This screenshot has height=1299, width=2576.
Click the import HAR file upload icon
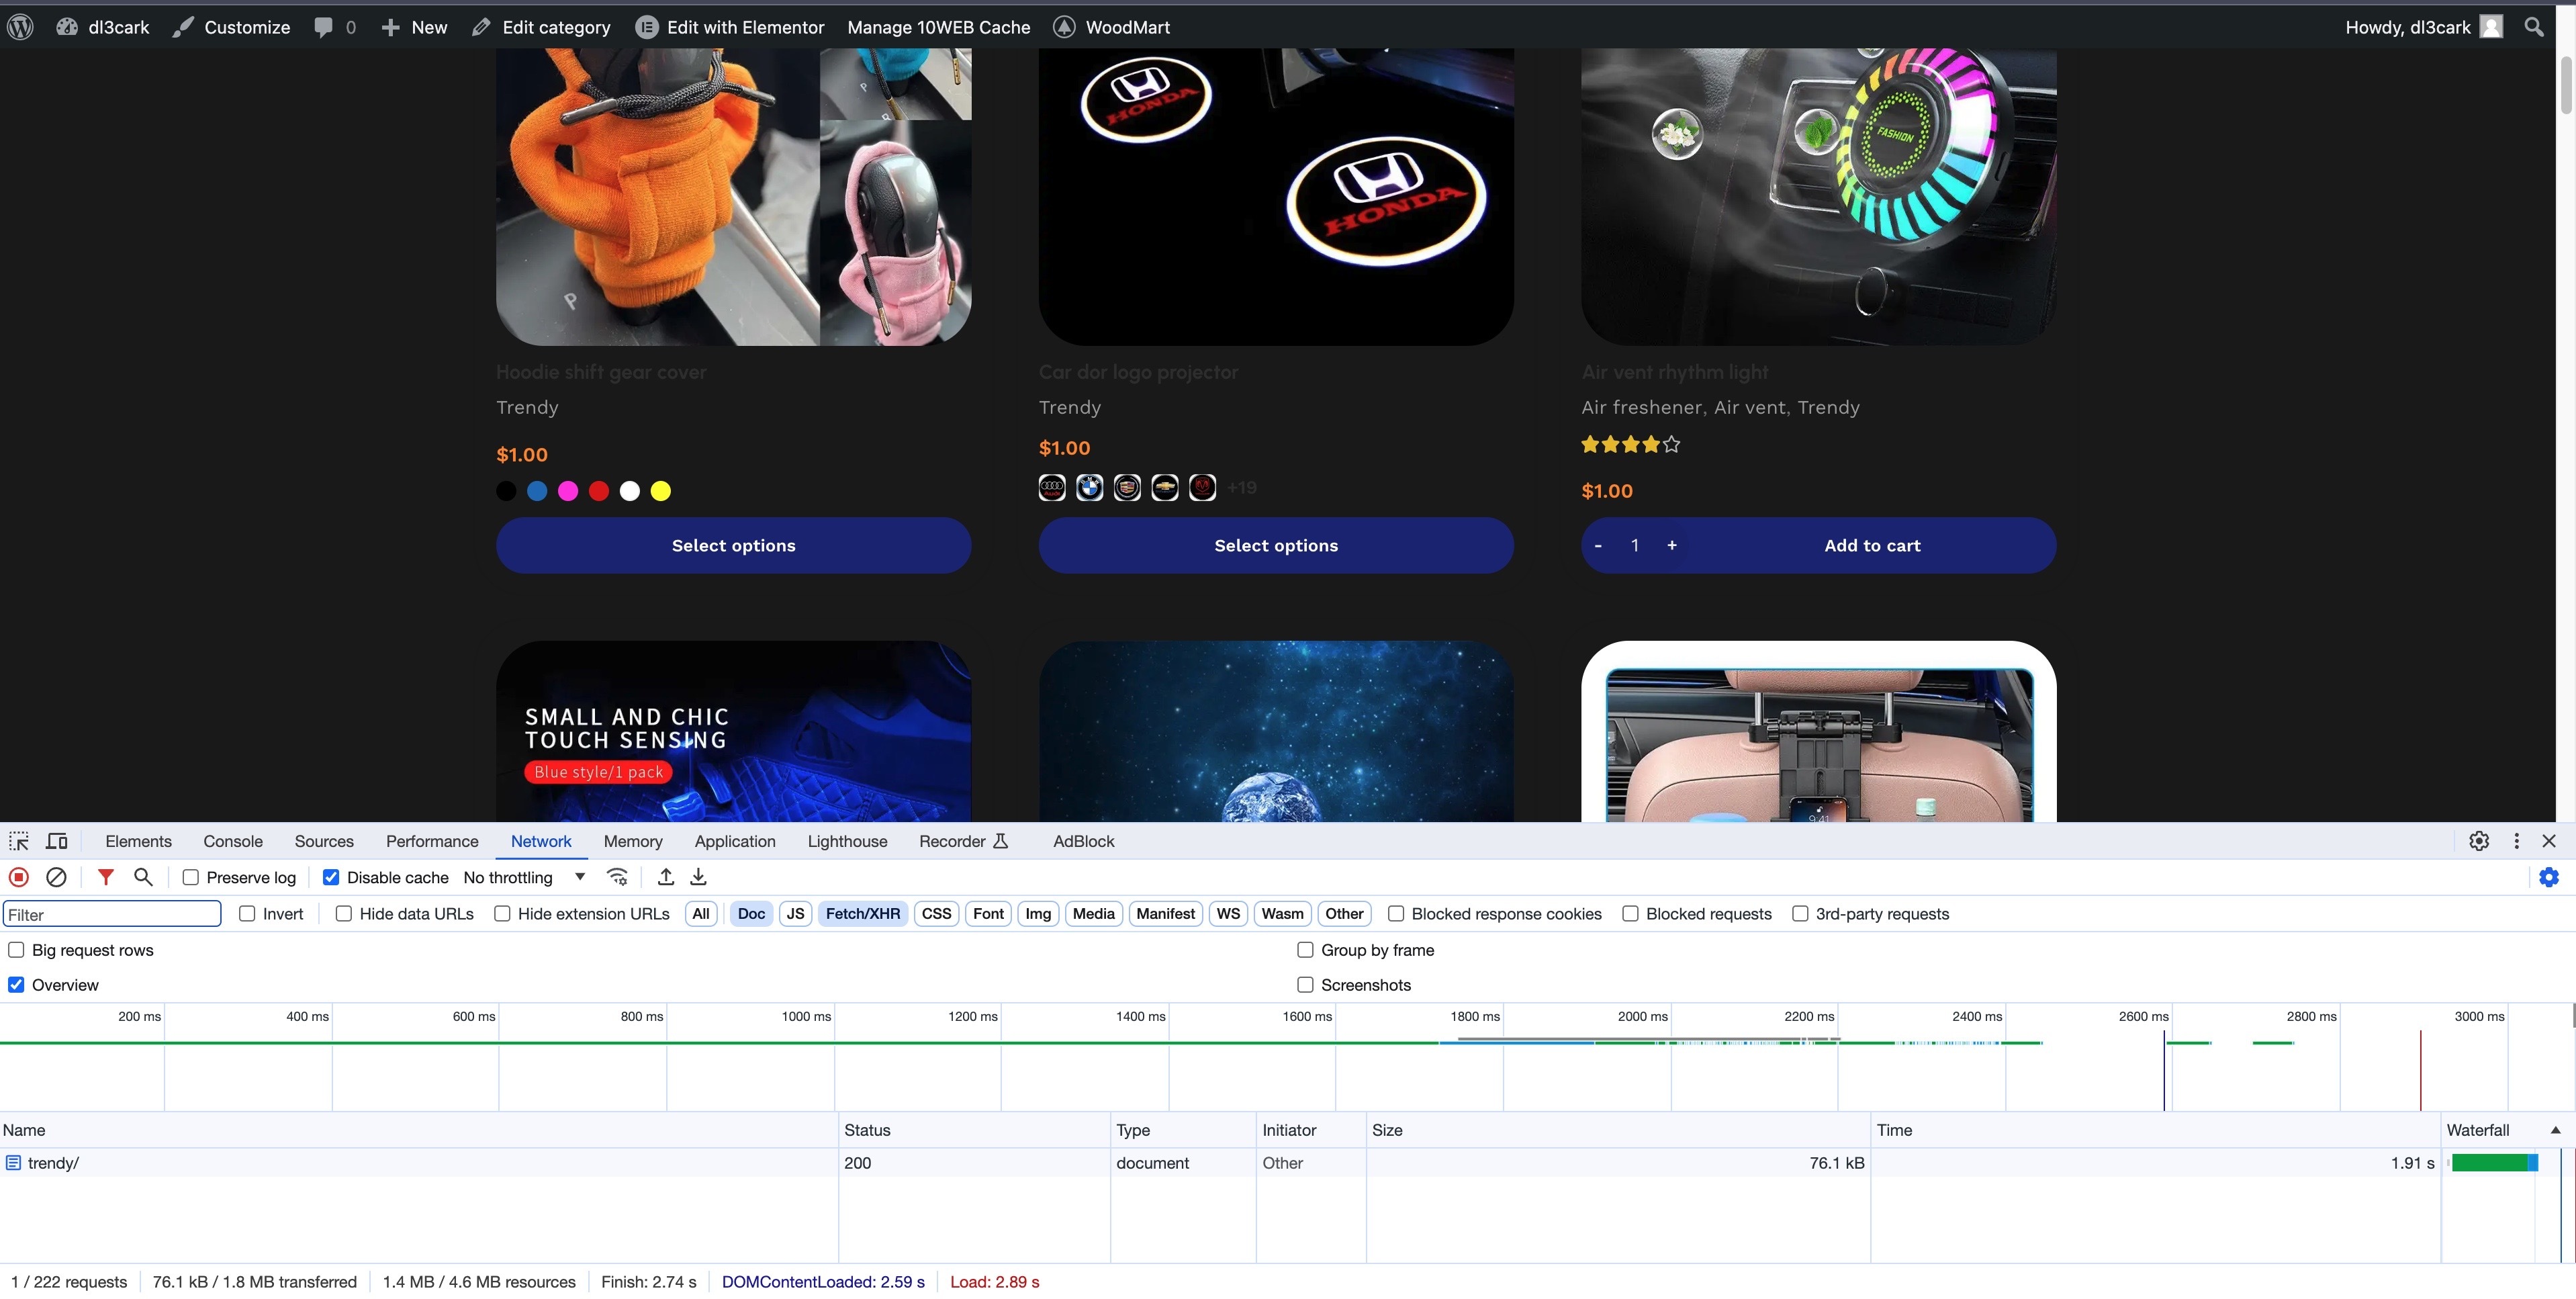click(x=666, y=877)
